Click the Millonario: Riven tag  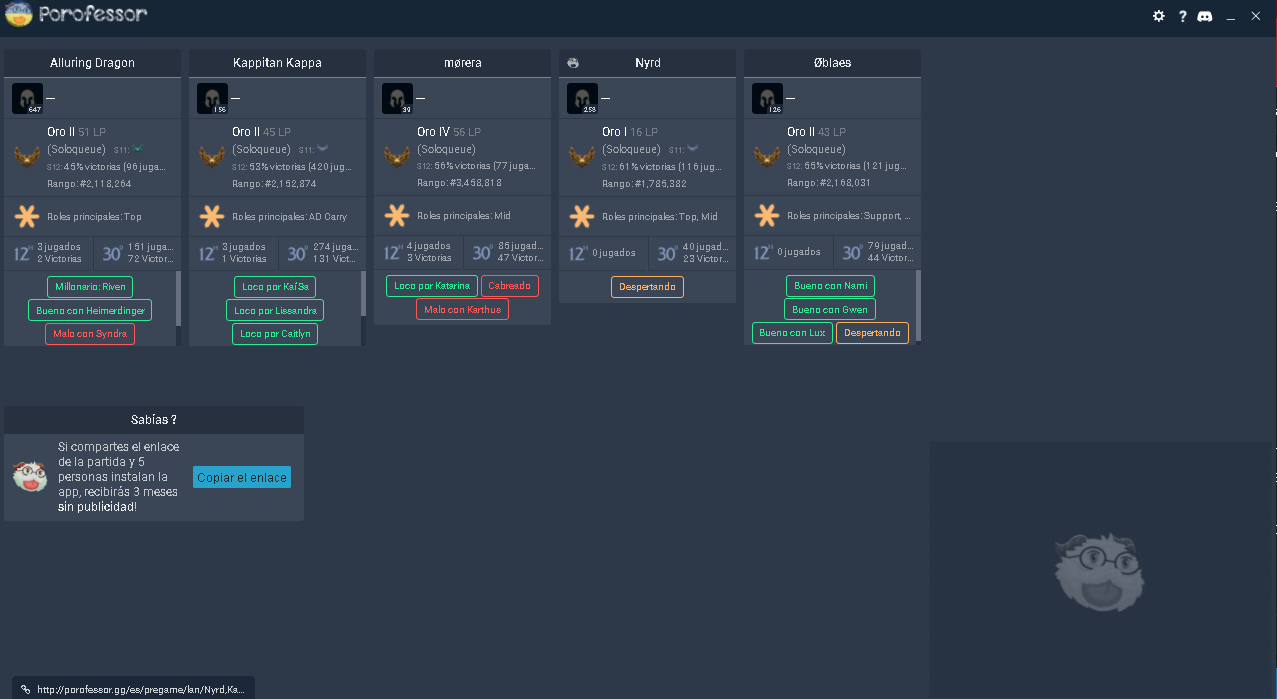pos(90,287)
